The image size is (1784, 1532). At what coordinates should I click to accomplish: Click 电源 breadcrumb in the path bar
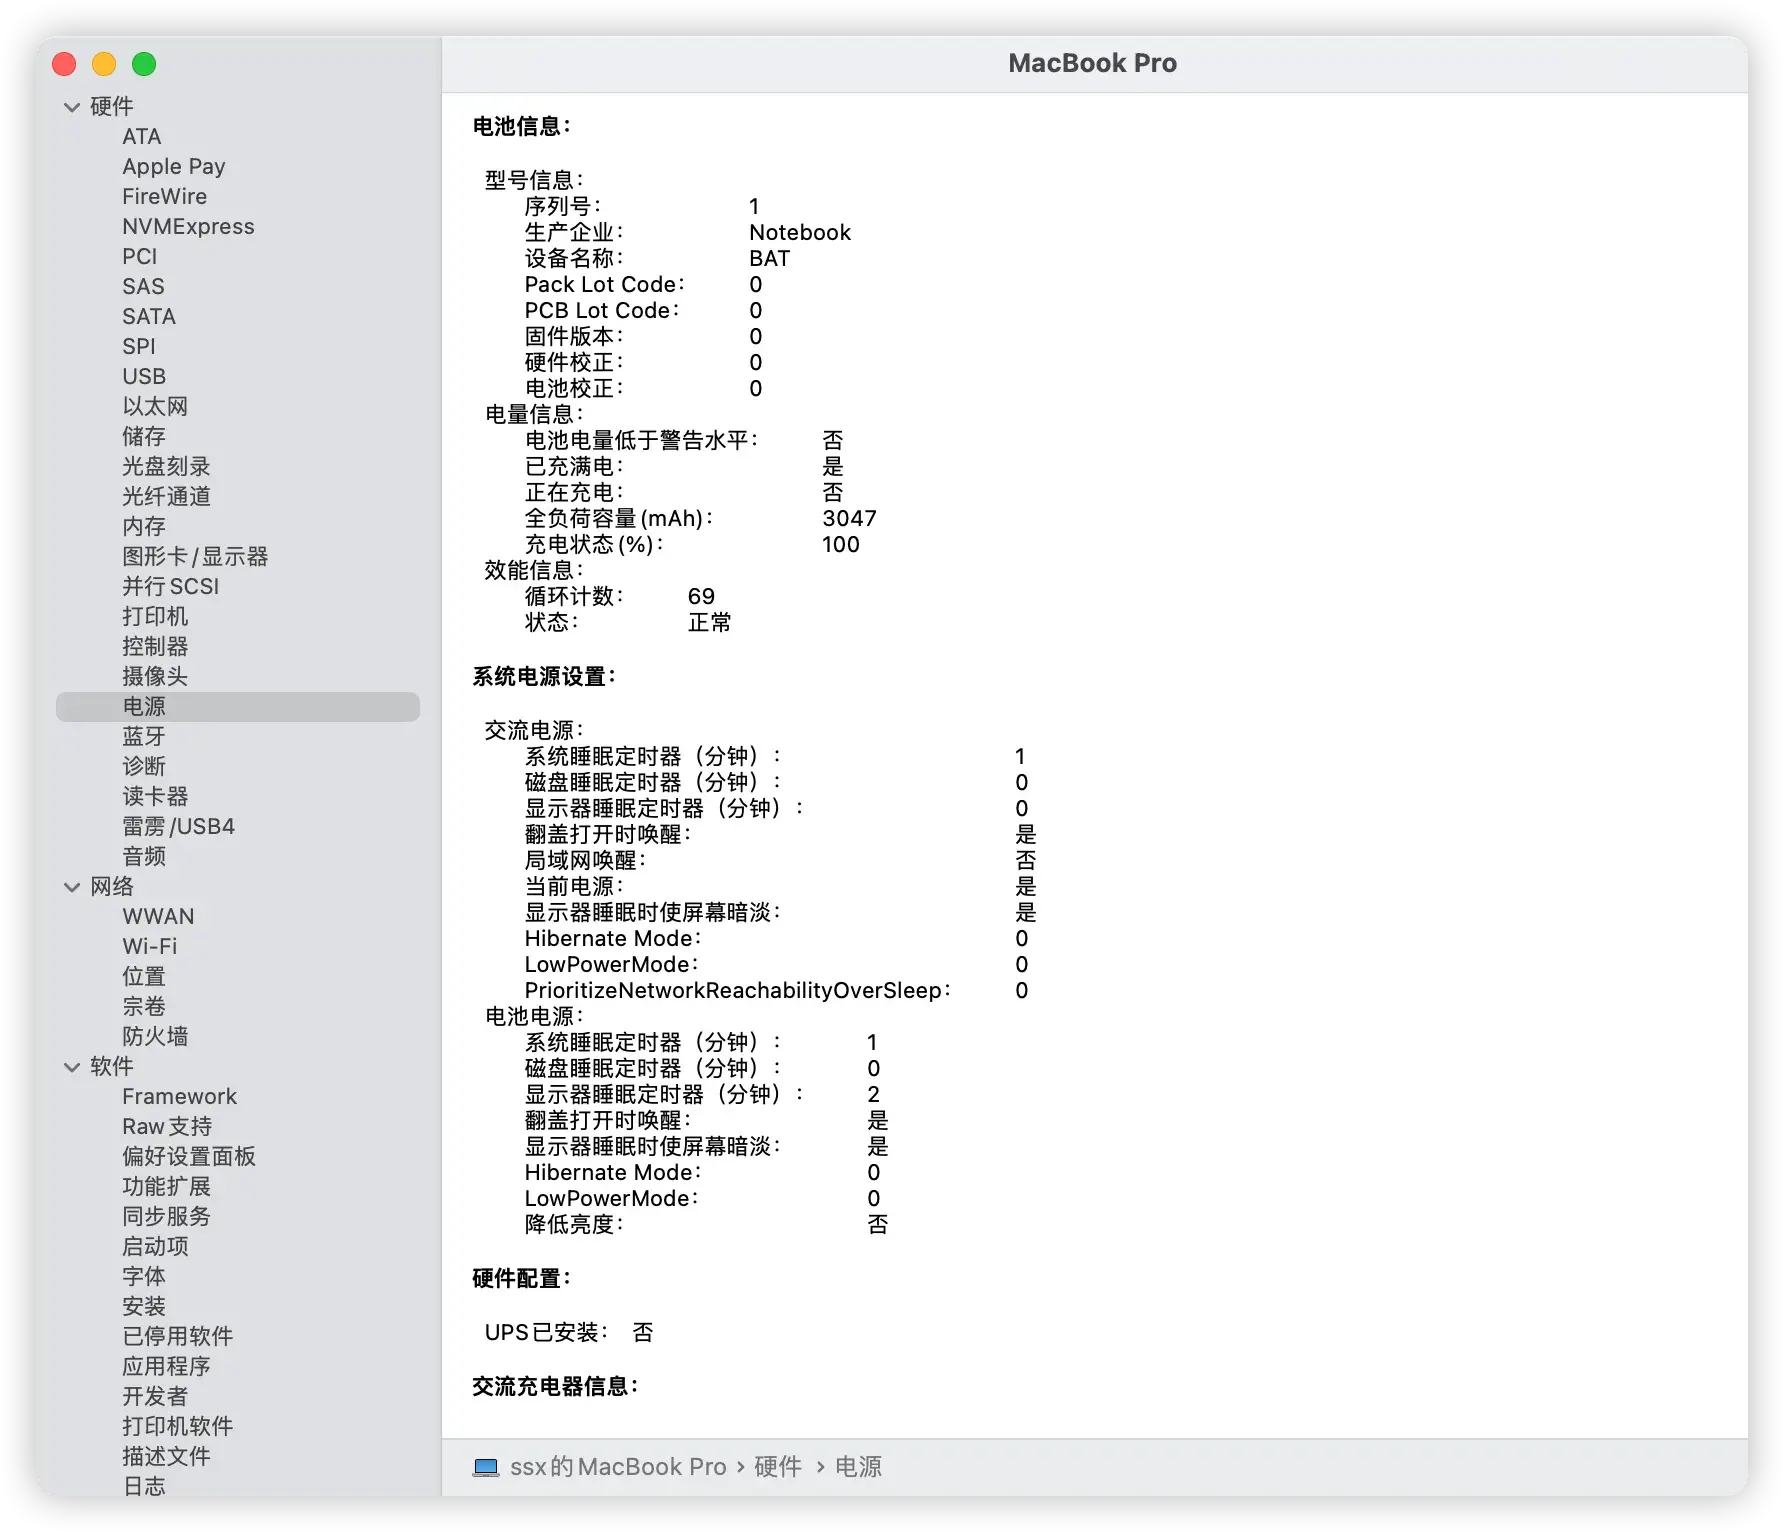click(x=858, y=1467)
